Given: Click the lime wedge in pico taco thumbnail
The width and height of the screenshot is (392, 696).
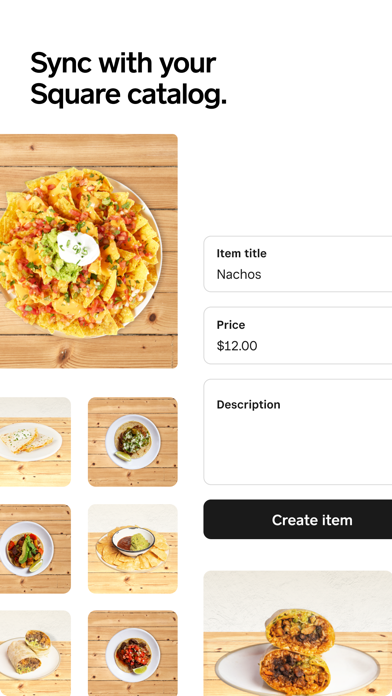Looking at the screenshot, I should pyautogui.click(x=140, y=670).
